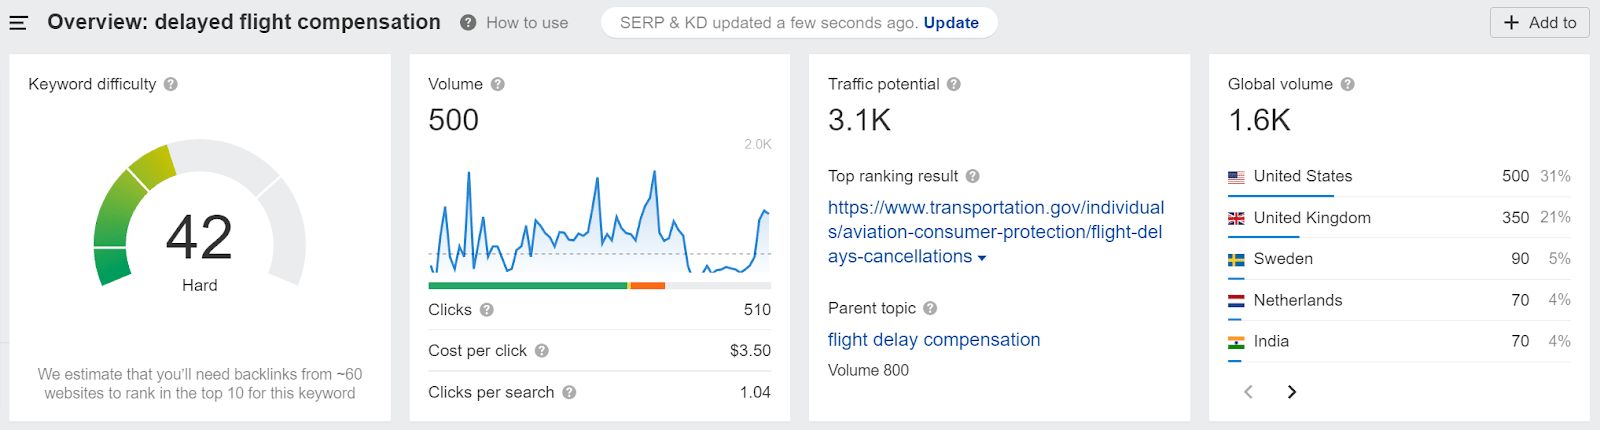
Task: Click Parent topic help icon
Action: click(930, 309)
